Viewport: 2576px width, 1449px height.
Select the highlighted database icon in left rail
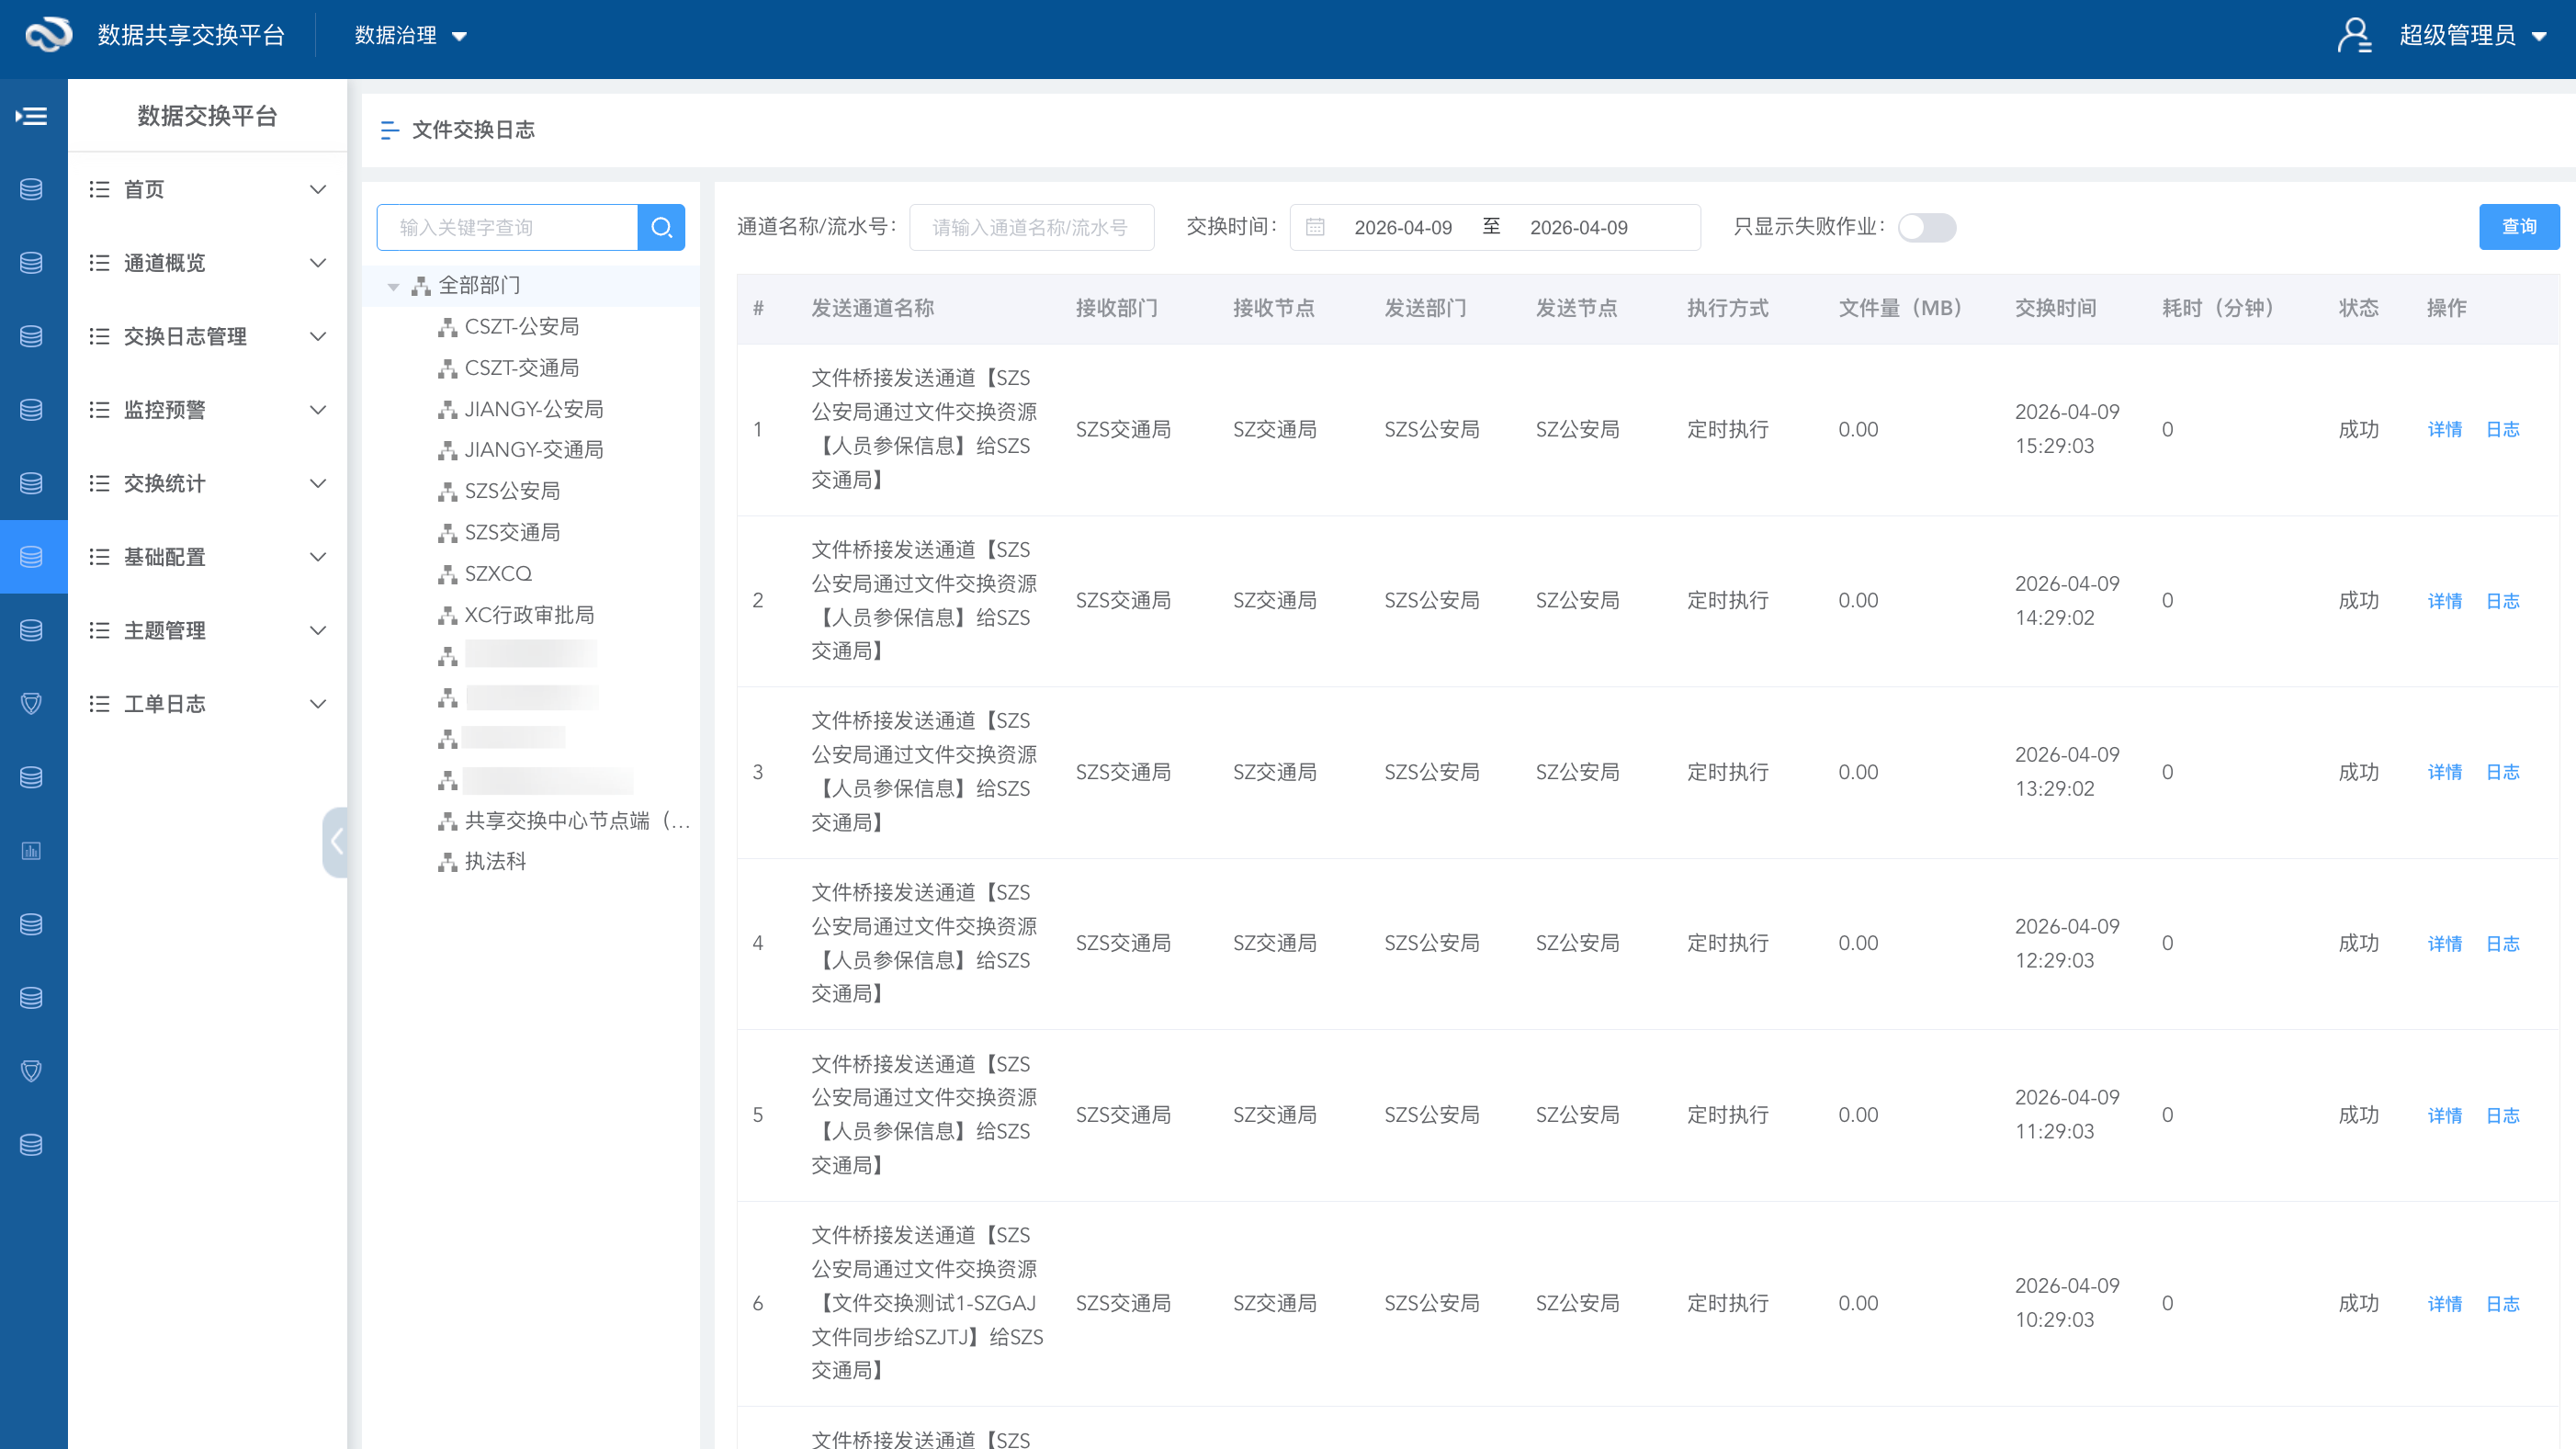pos(32,556)
